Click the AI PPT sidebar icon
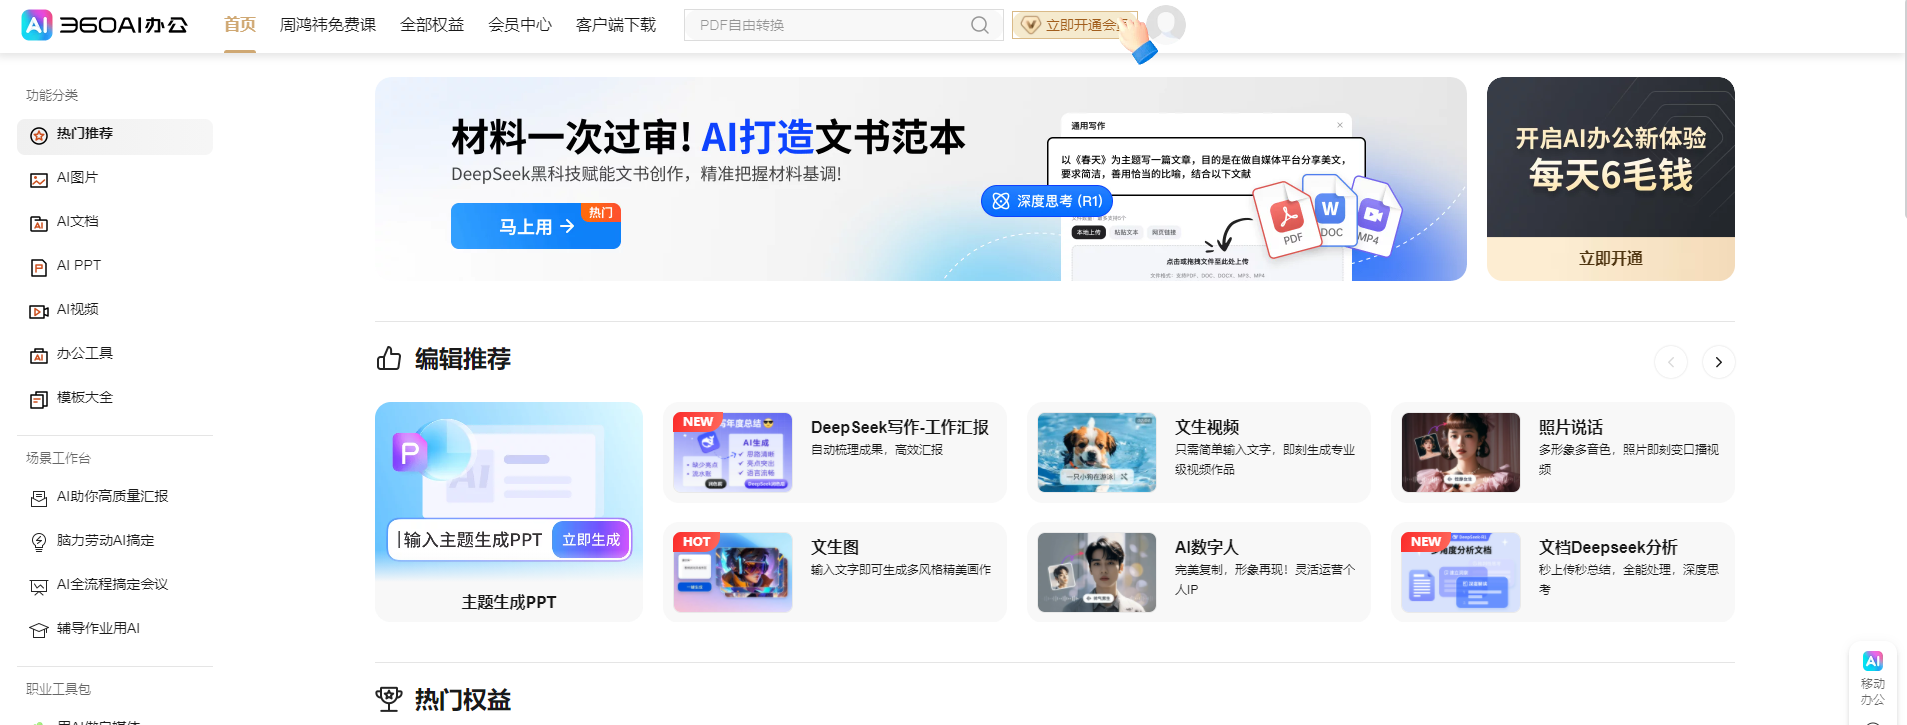This screenshot has width=1907, height=725. [39, 268]
